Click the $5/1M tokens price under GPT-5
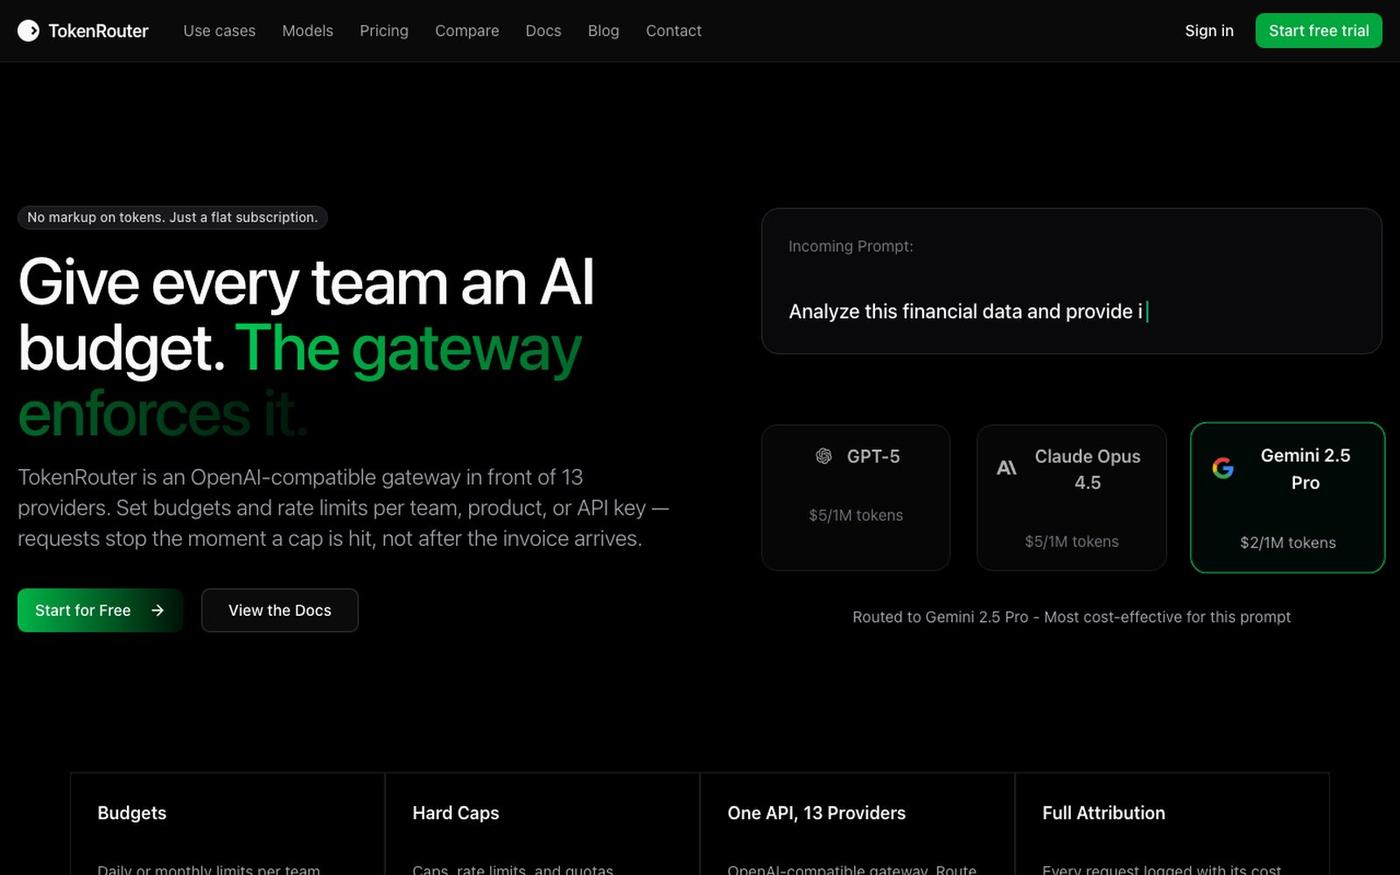 (x=856, y=515)
